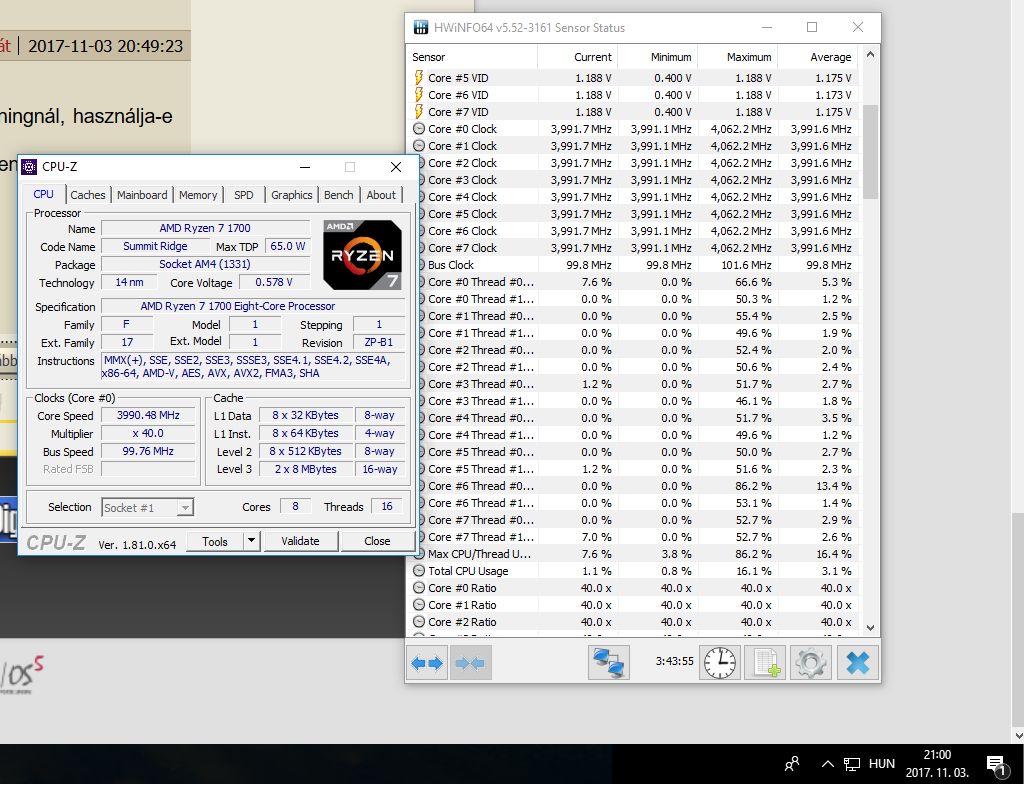The image size is (1024, 791).
Task: Click the forum timestamp '2017-11-03 20:49:23'
Action: click(x=106, y=46)
